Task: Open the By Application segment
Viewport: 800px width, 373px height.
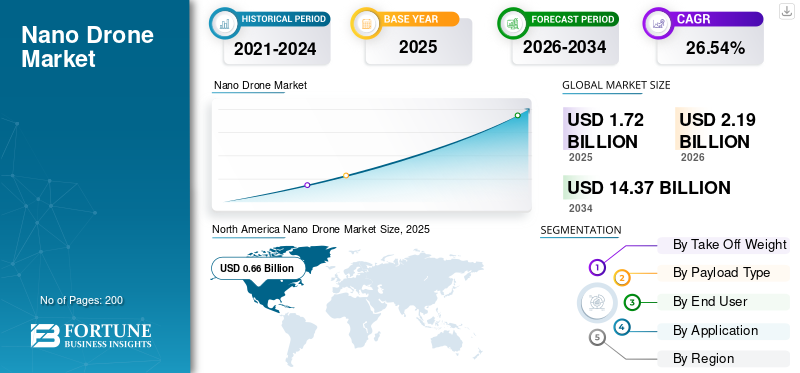Action: [715, 330]
